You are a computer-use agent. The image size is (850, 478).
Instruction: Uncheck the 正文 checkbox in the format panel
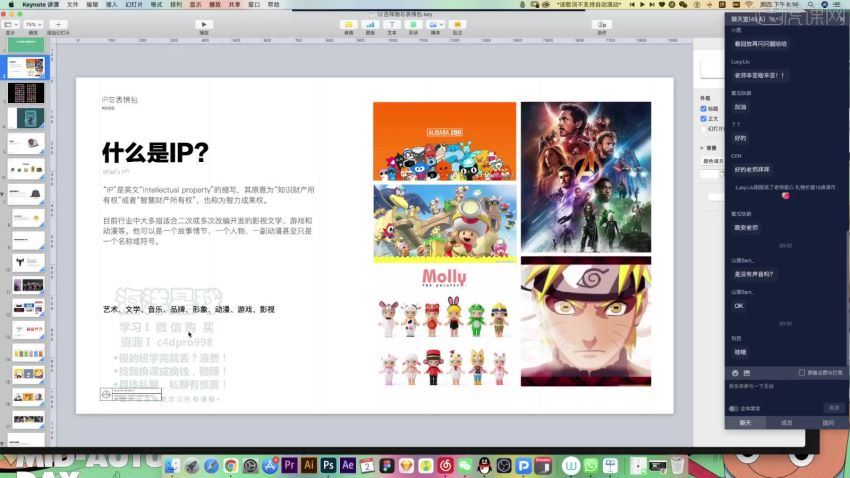704,118
